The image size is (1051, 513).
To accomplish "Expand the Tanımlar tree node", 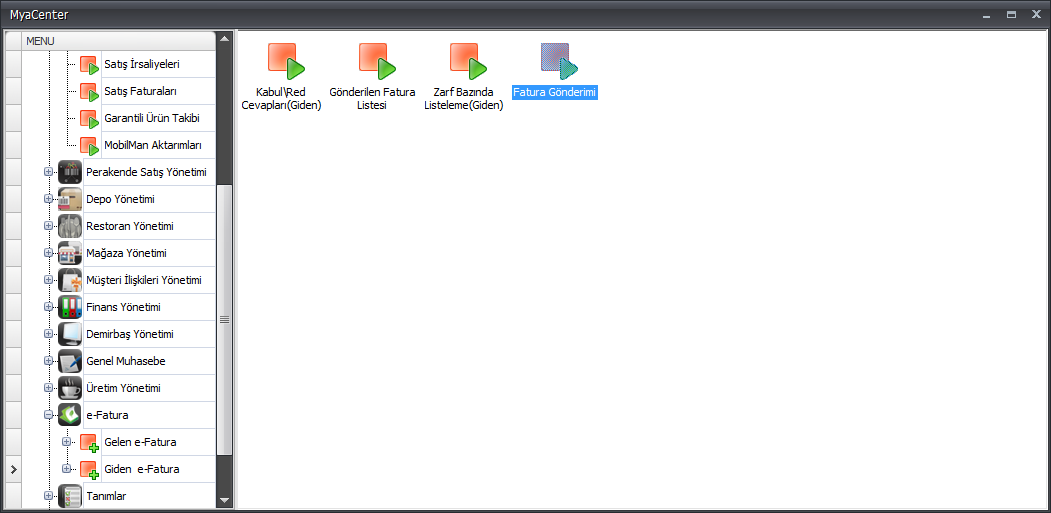I will tap(47, 496).
